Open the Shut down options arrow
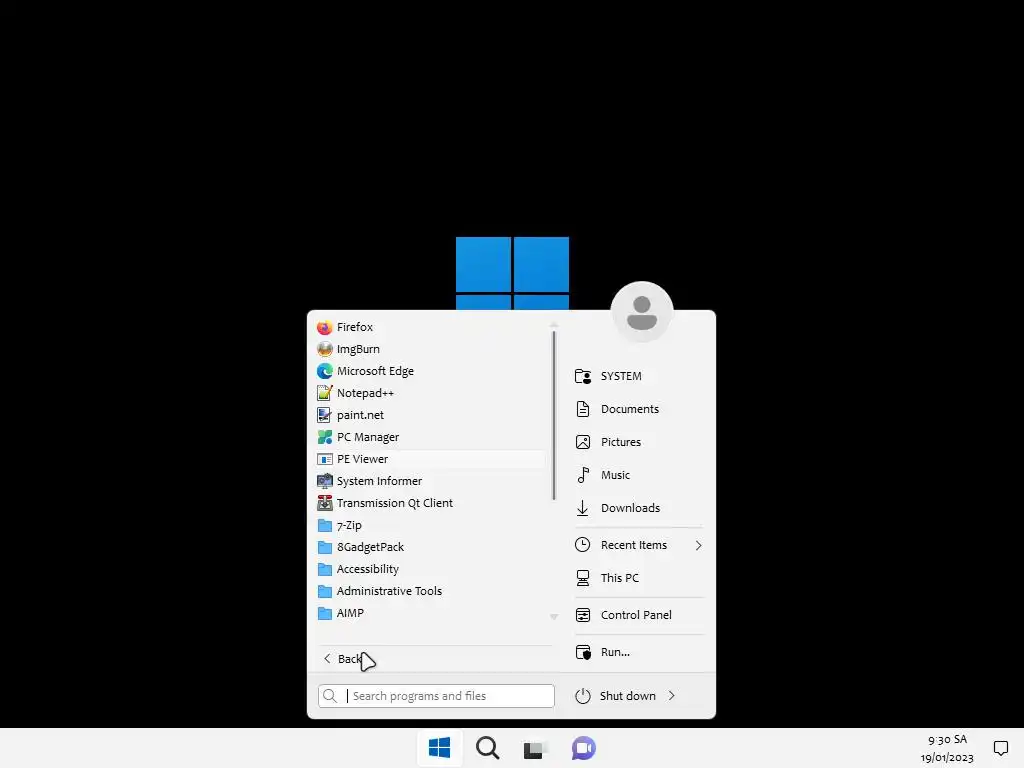1024x768 pixels. (672, 696)
